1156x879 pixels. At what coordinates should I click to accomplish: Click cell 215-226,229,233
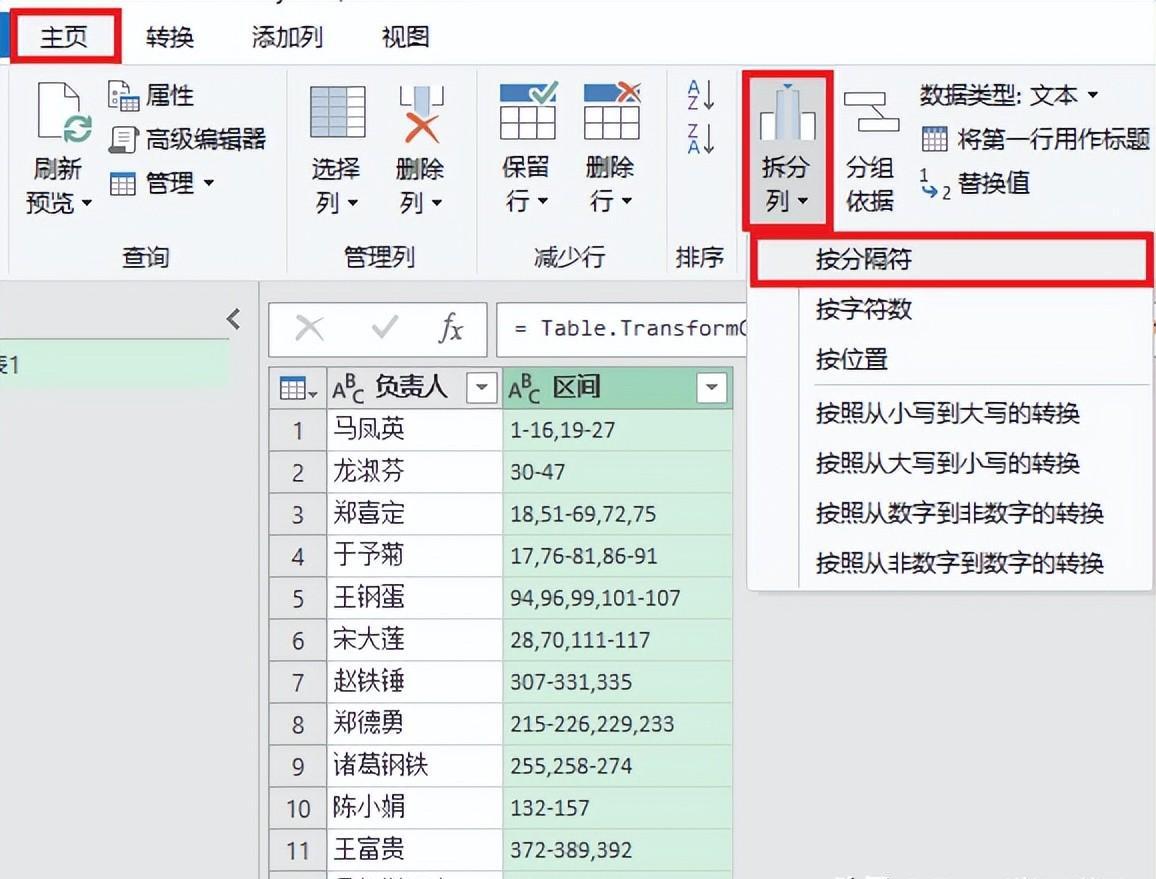coord(618,723)
